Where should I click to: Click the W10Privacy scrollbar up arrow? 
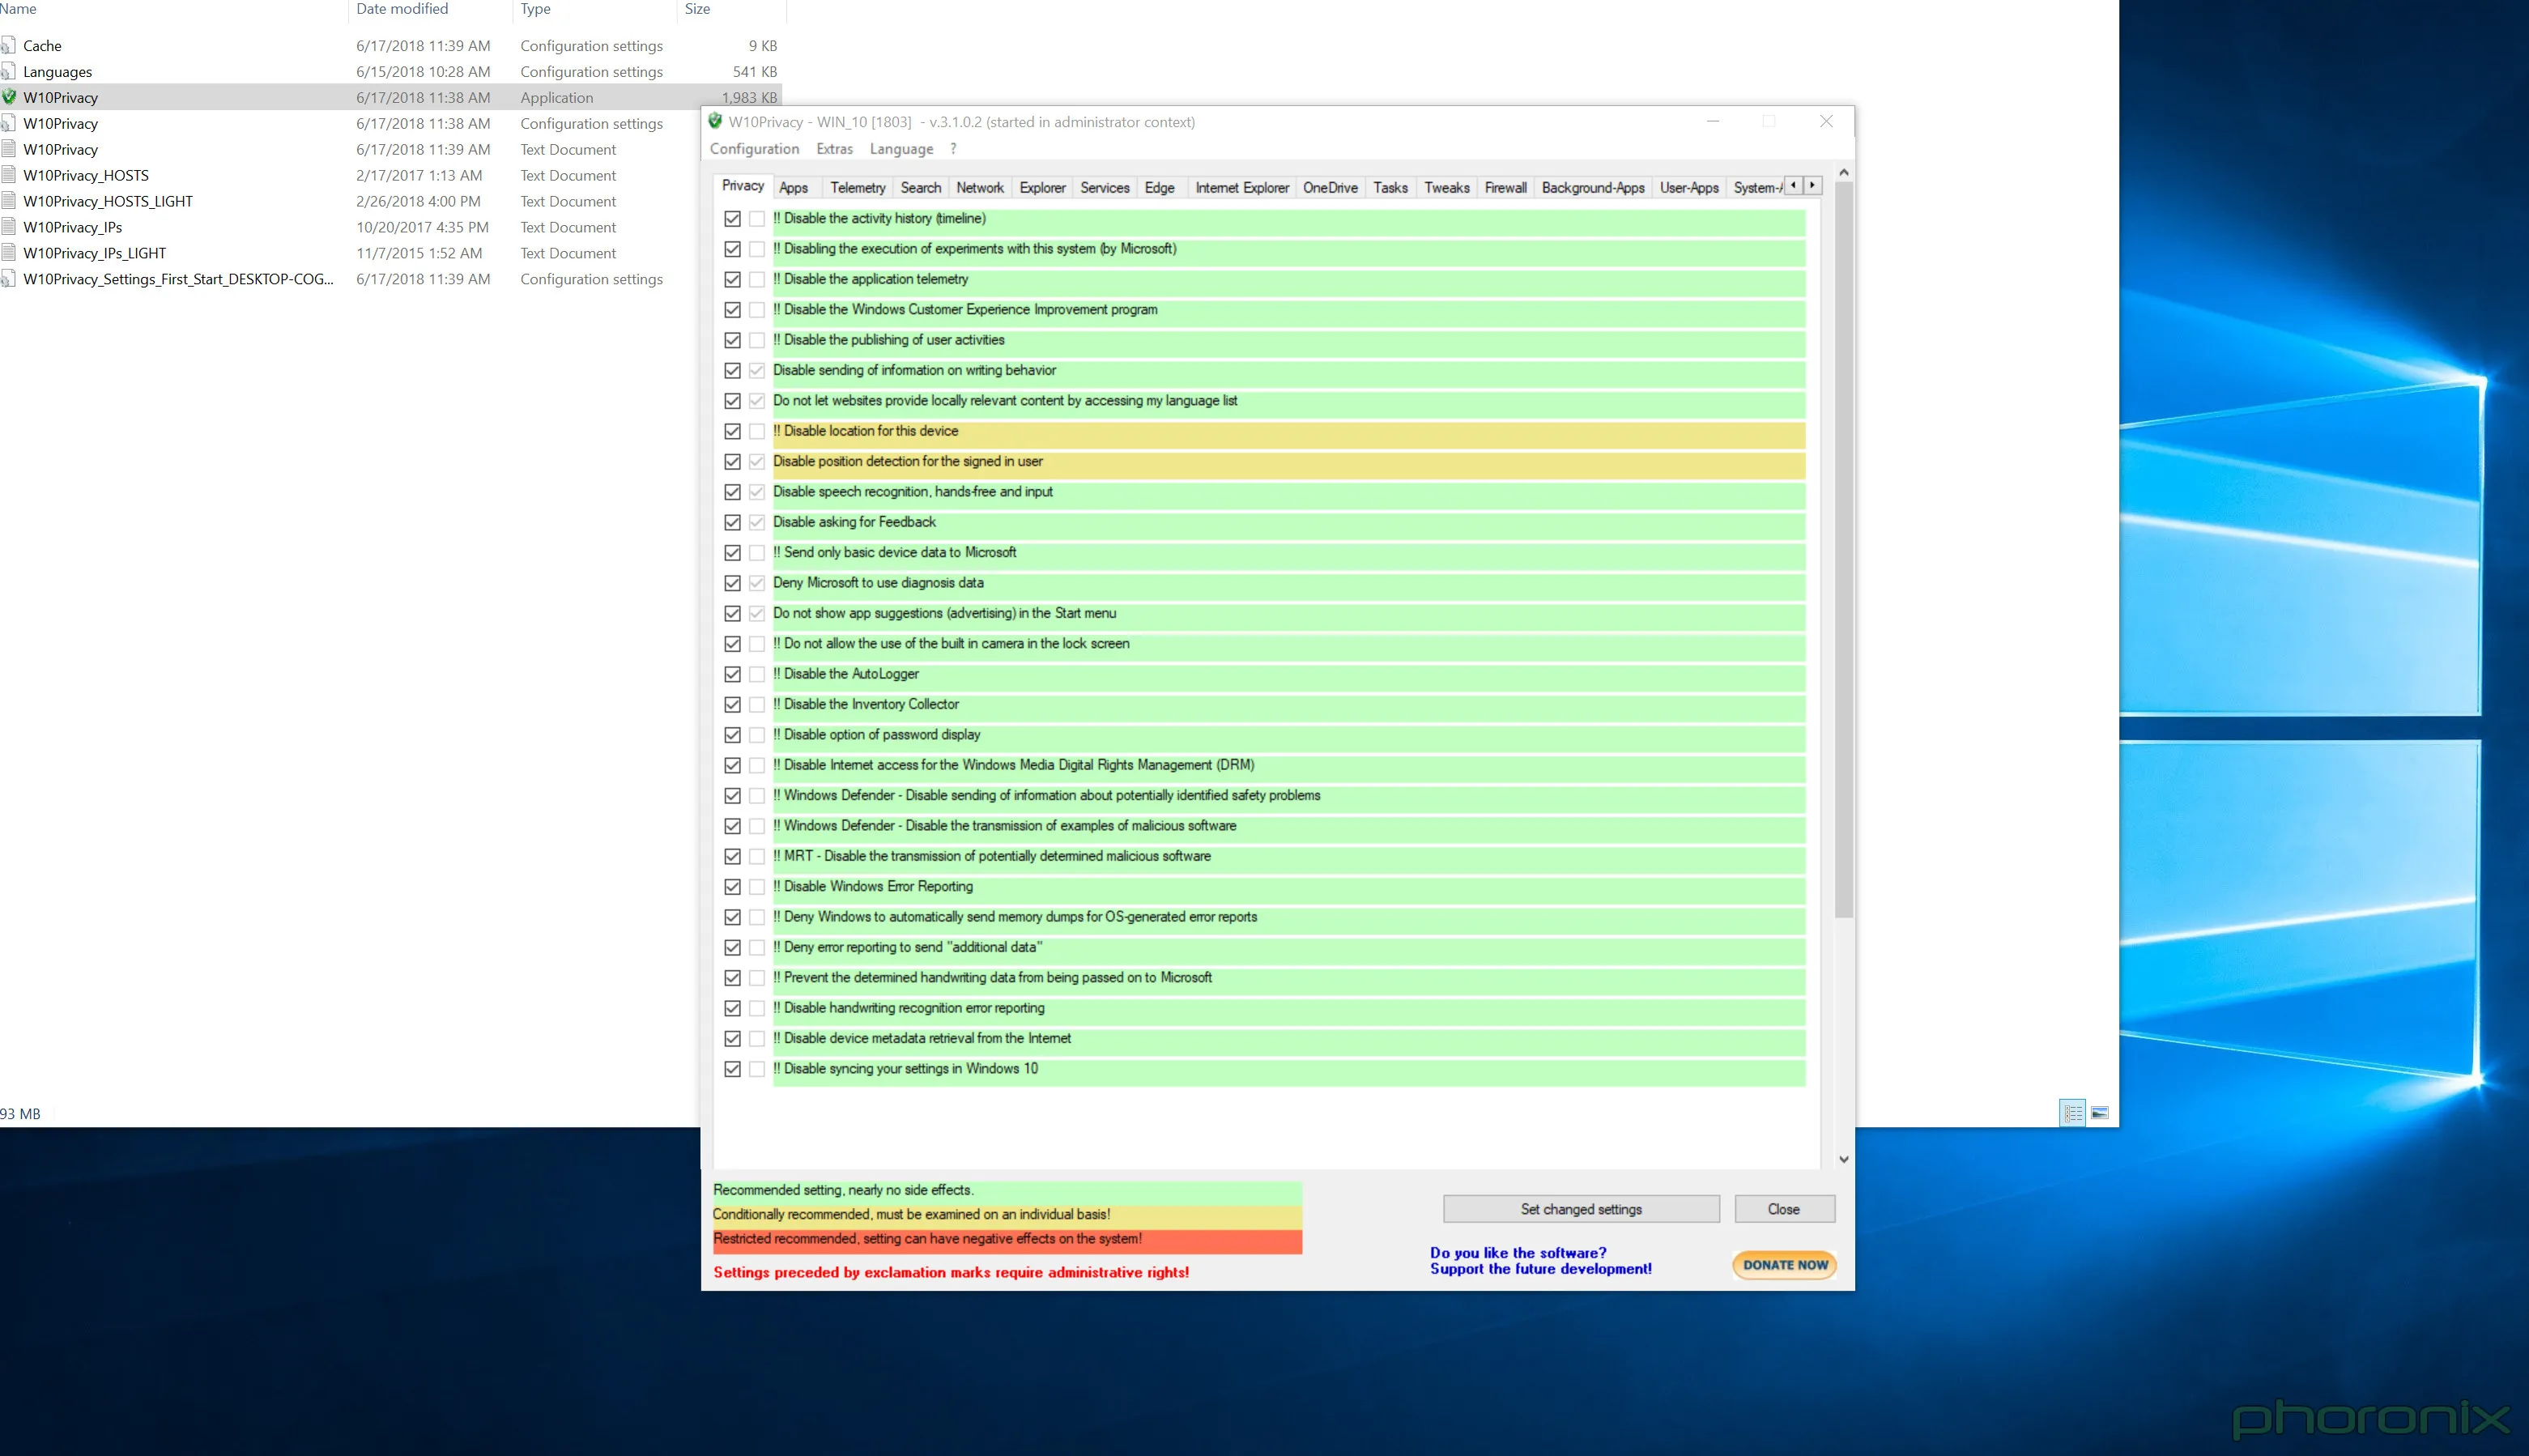click(1844, 172)
